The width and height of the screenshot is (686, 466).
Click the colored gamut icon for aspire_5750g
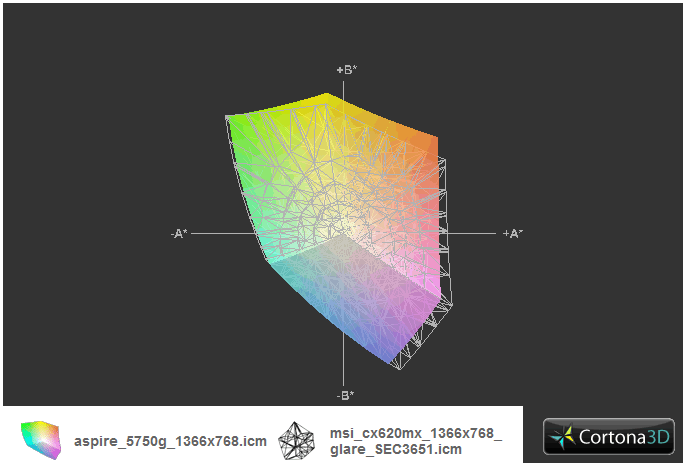pyautogui.click(x=41, y=440)
